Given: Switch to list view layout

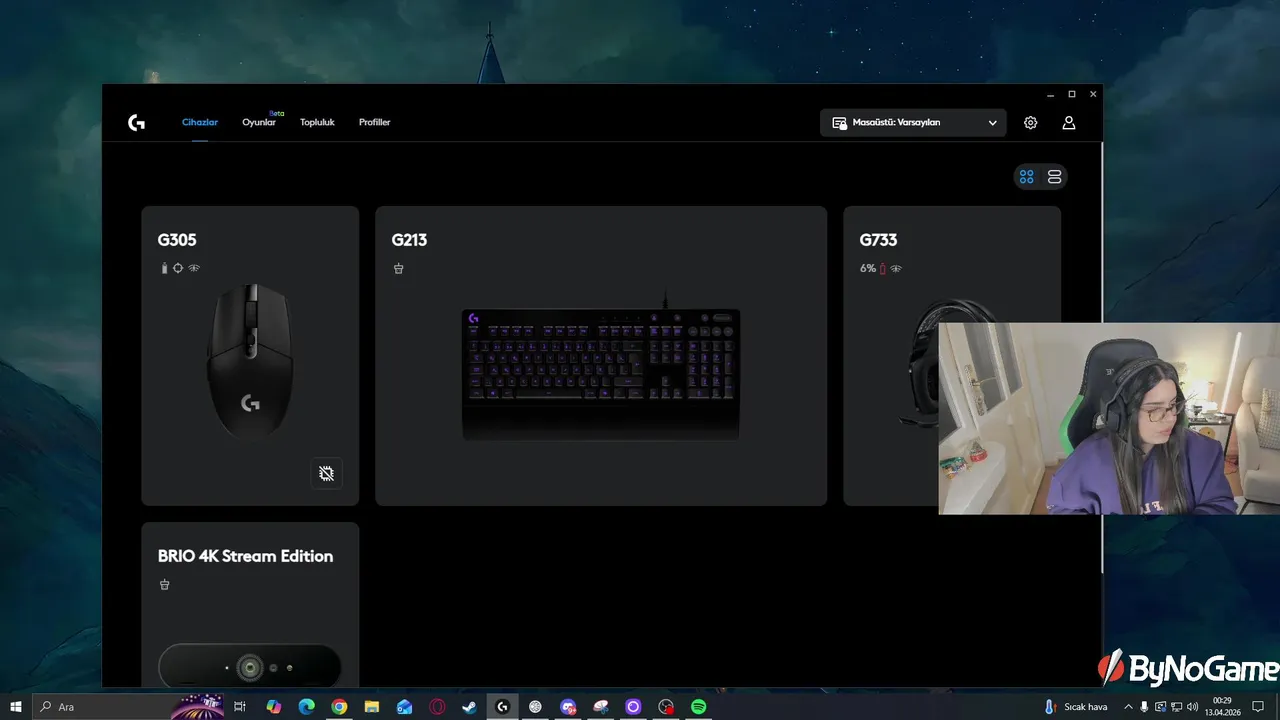Looking at the screenshot, I should click(x=1054, y=177).
